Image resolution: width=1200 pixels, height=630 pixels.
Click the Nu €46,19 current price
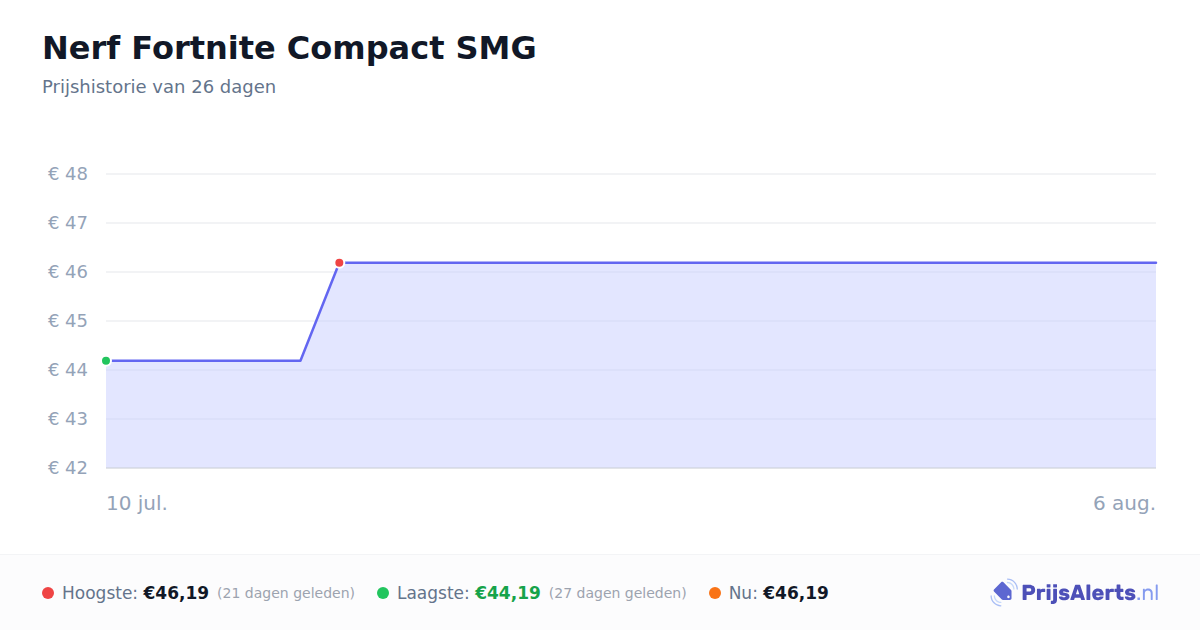click(x=796, y=593)
